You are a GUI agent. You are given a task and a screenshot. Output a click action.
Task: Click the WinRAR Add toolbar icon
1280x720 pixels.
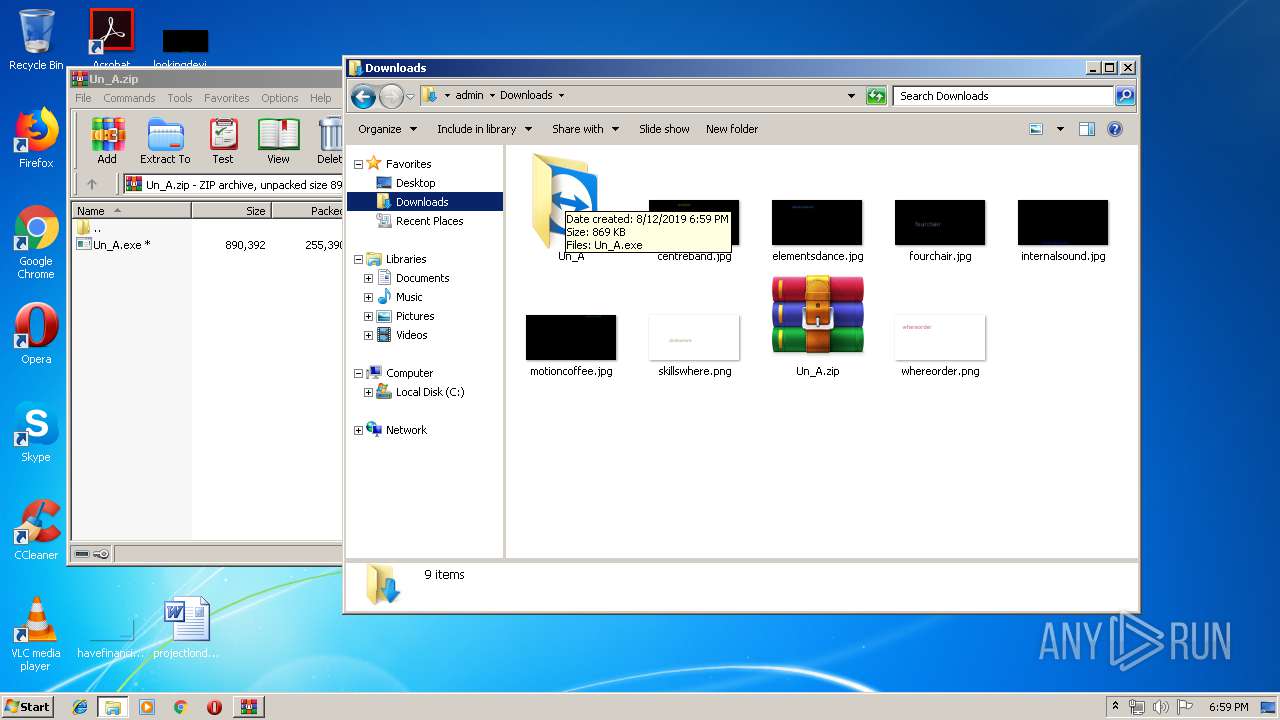click(107, 141)
